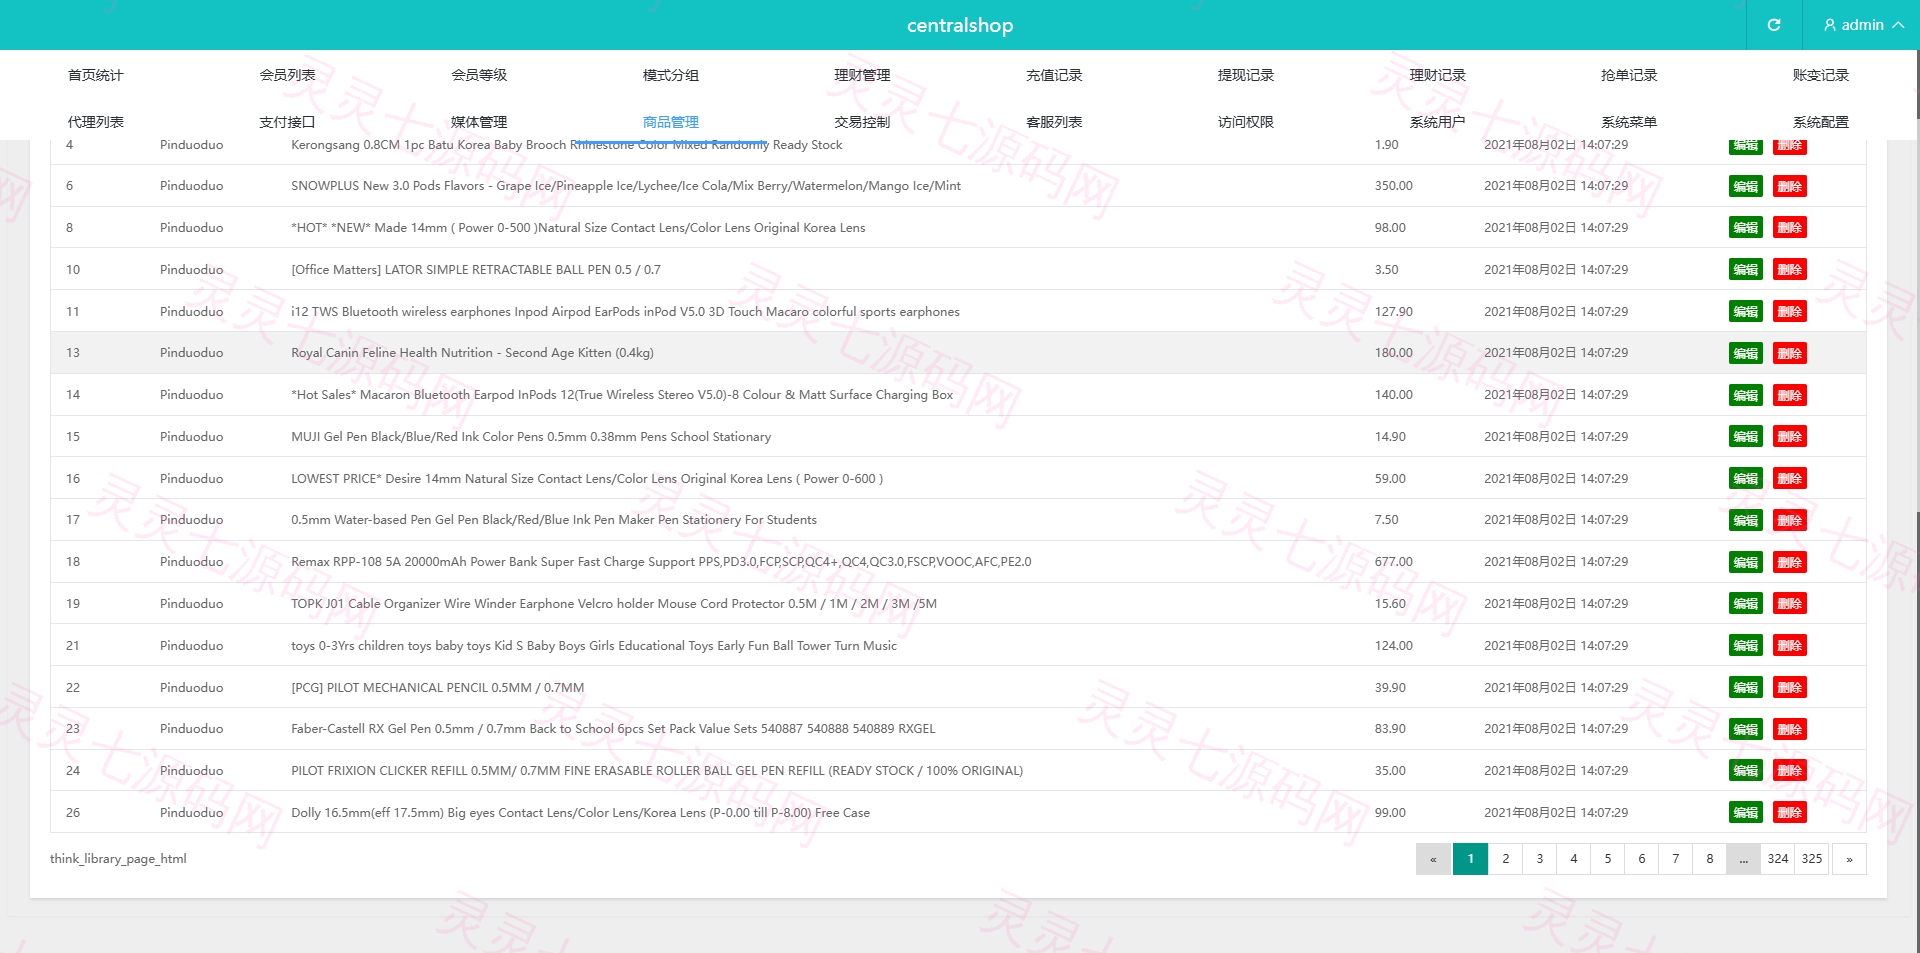Click previous page arrow «
The height and width of the screenshot is (953, 1920).
click(1433, 859)
